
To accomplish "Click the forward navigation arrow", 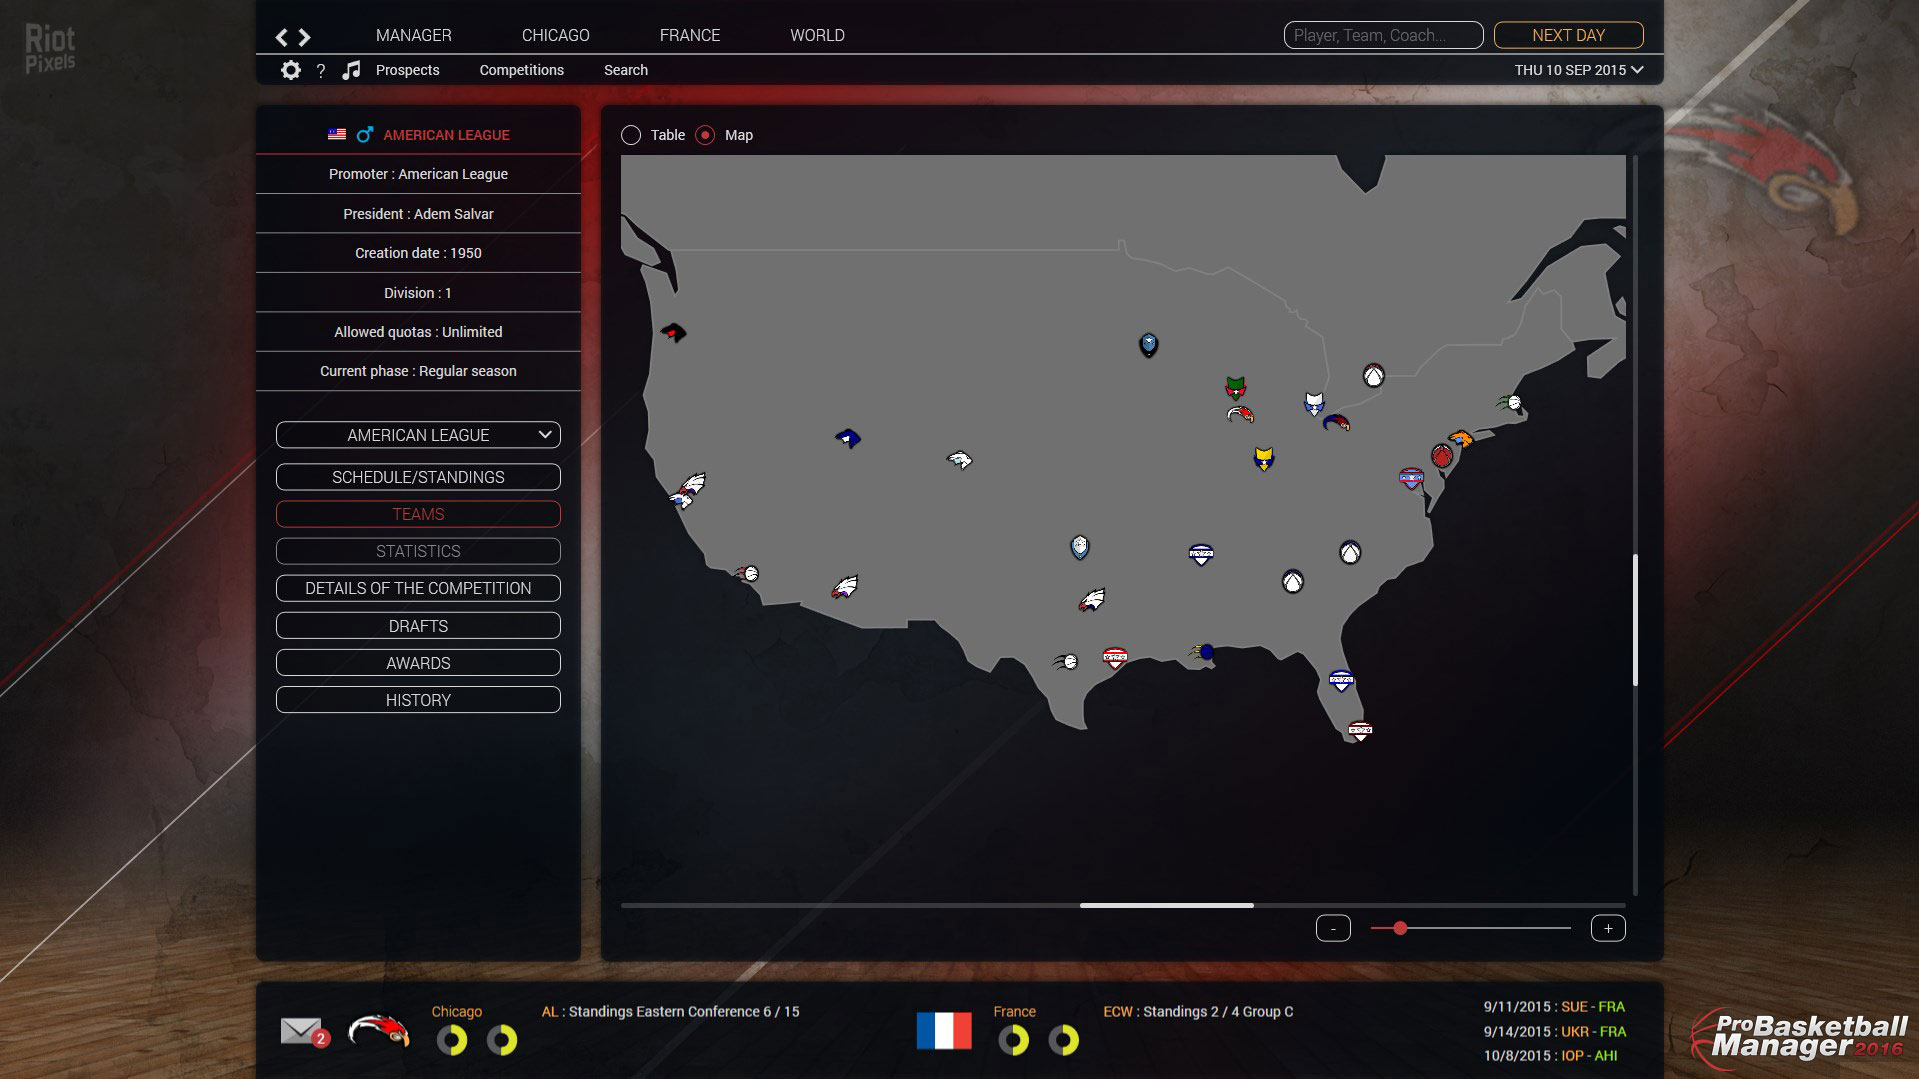I will click(x=305, y=37).
